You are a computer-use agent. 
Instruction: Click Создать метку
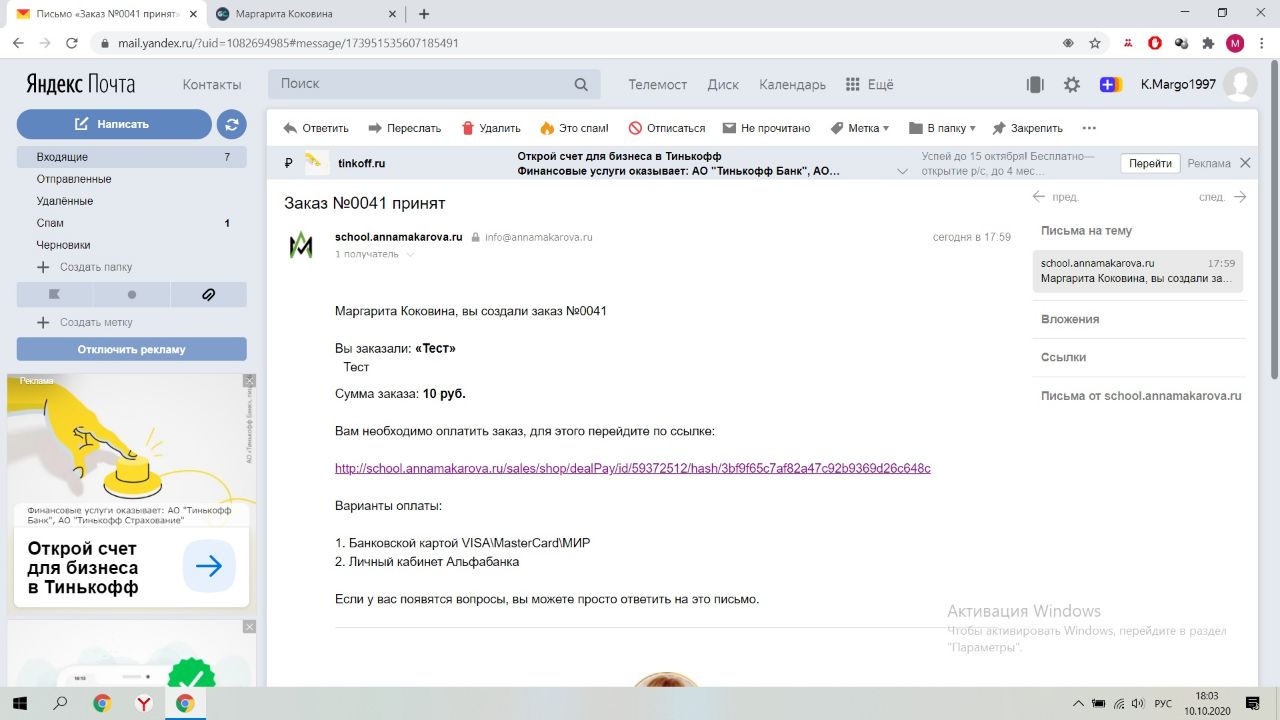pos(85,322)
